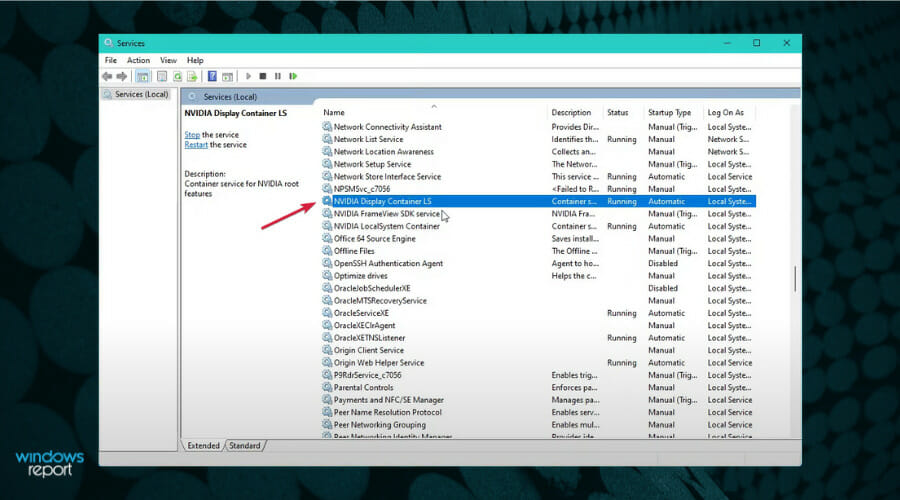Select Peer Name Resolution Protocol name
This screenshot has width=900, height=500.
point(387,412)
